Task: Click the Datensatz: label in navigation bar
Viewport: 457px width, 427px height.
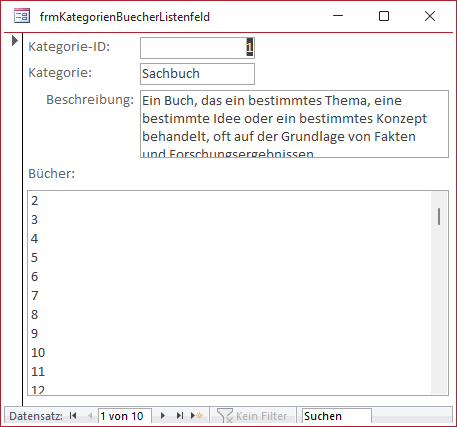Action: pos(36,416)
